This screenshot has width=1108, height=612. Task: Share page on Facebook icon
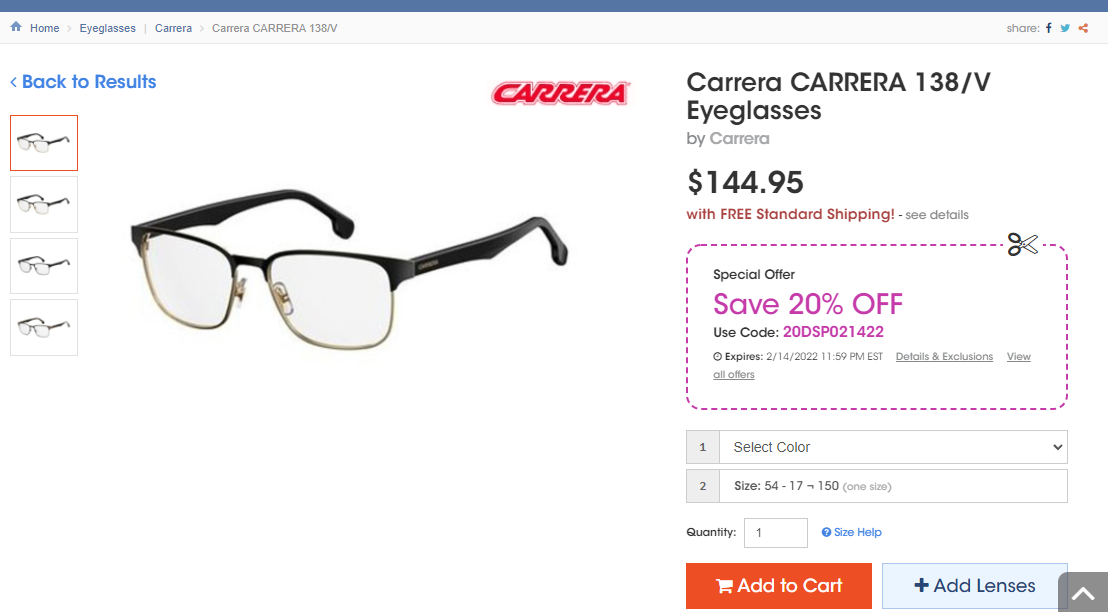click(1049, 28)
